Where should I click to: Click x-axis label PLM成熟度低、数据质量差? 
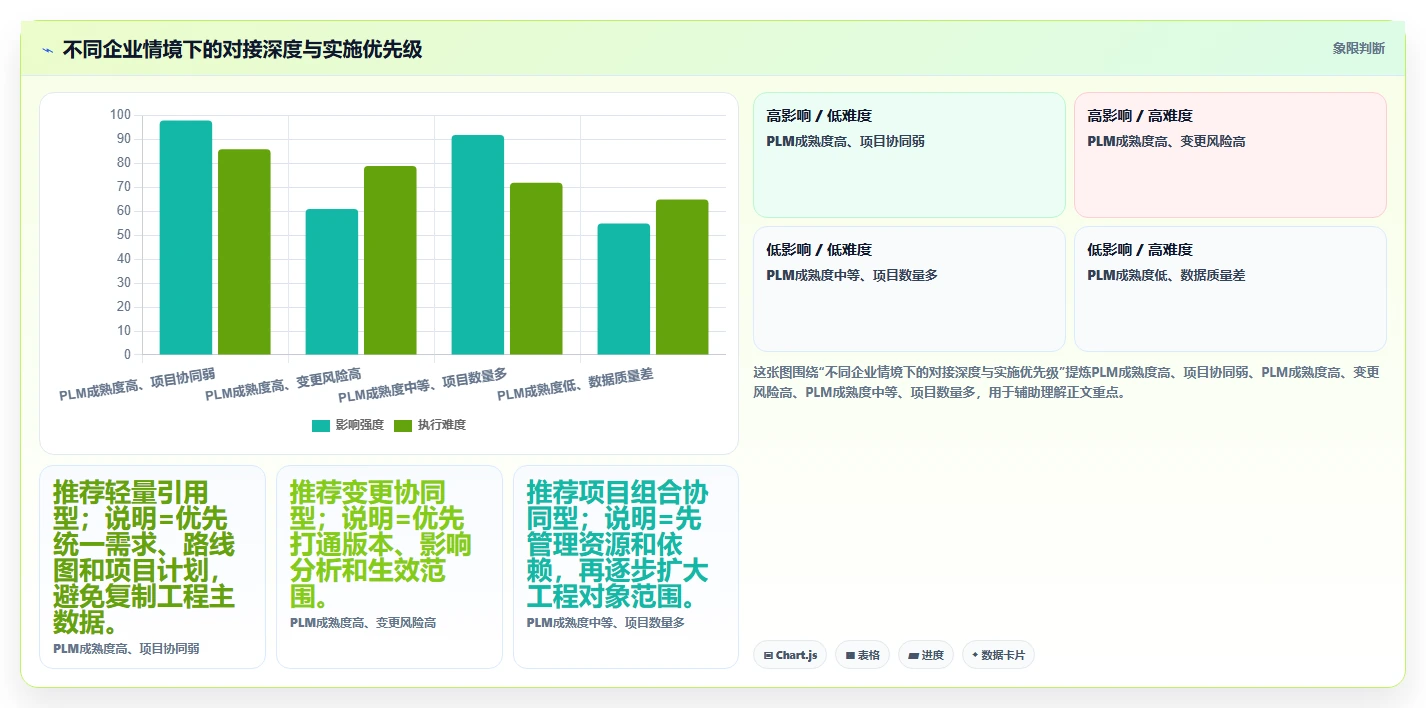(575, 384)
